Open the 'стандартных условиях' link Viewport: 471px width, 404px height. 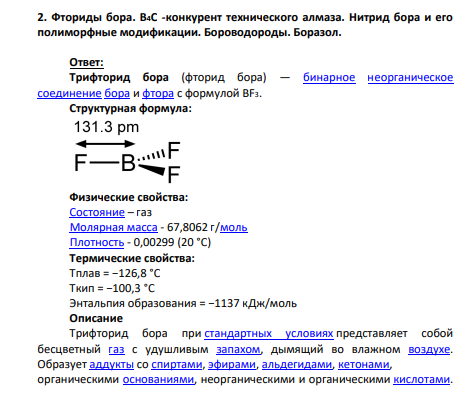point(269,333)
